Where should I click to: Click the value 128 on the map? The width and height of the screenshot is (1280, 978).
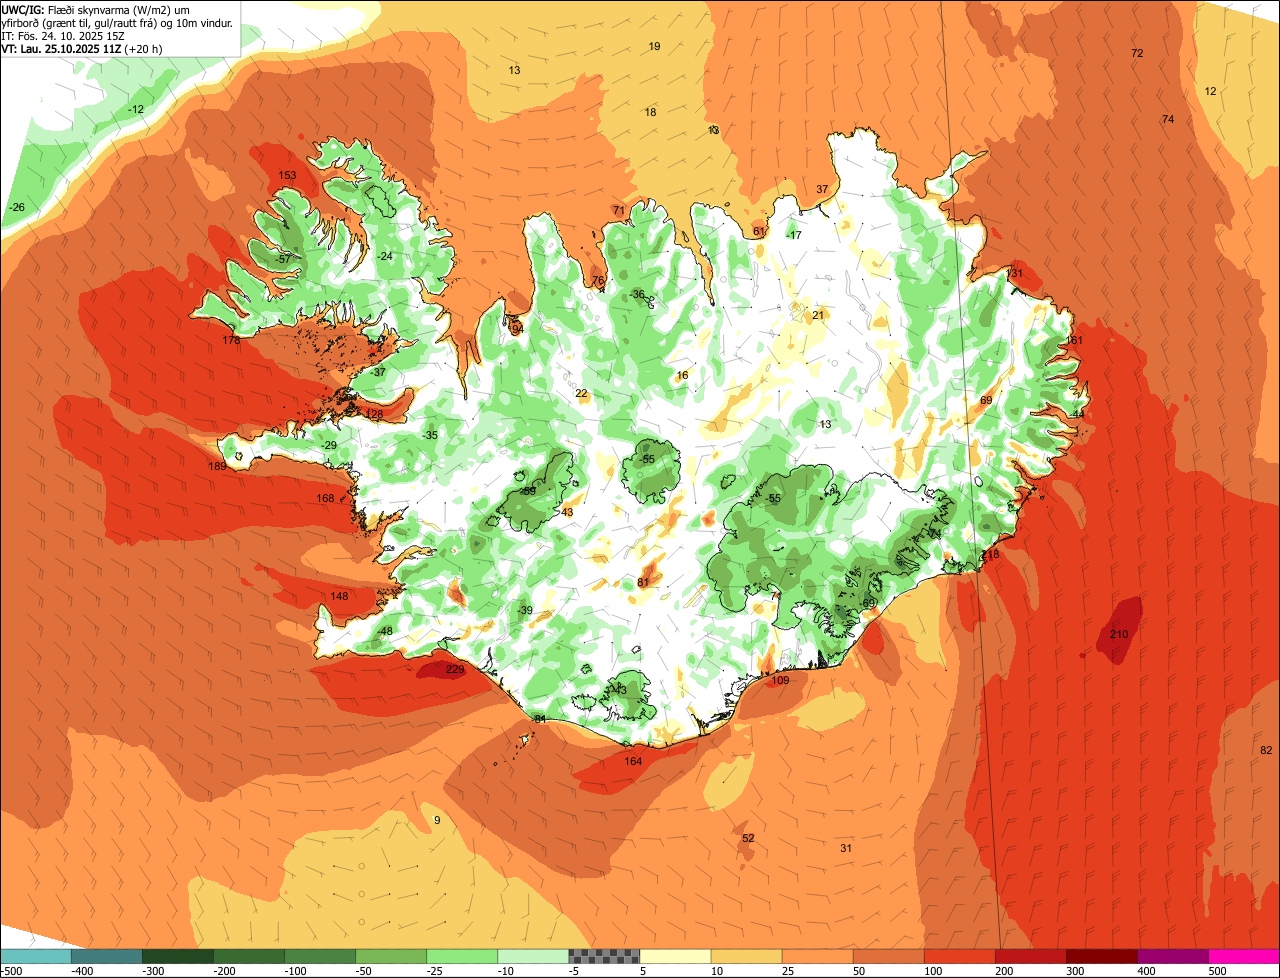[x=374, y=414]
